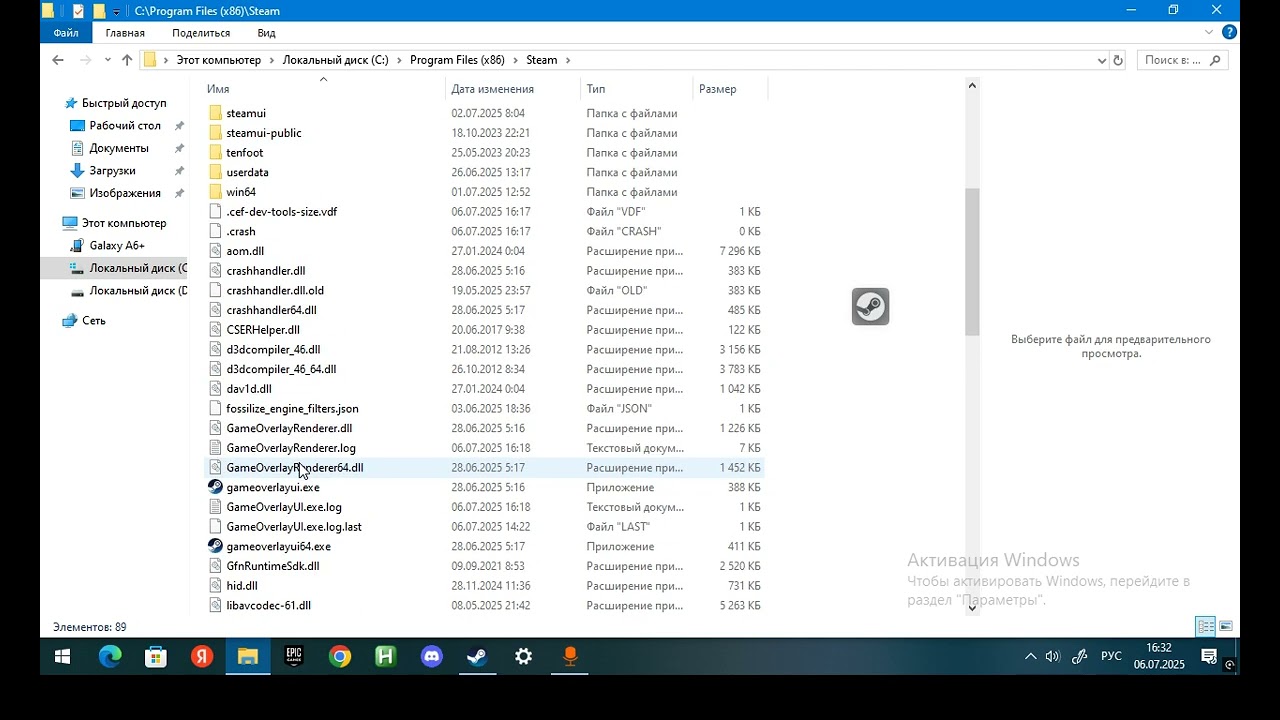Click the scrollbar down arrow
Viewport: 1280px width, 720px height.
click(x=972, y=607)
